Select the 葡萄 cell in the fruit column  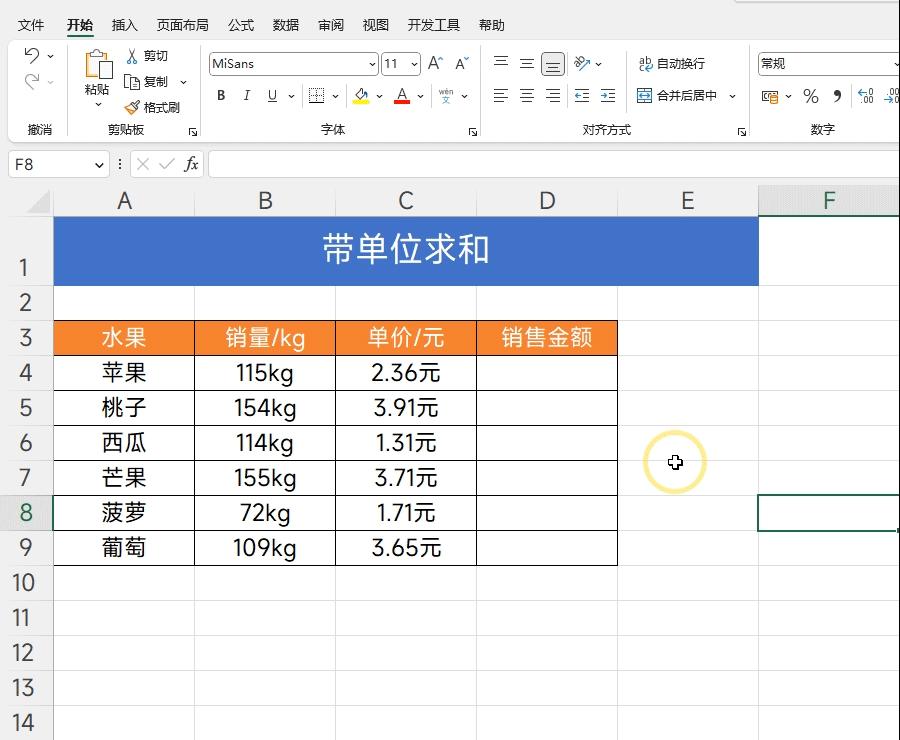(124, 547)
